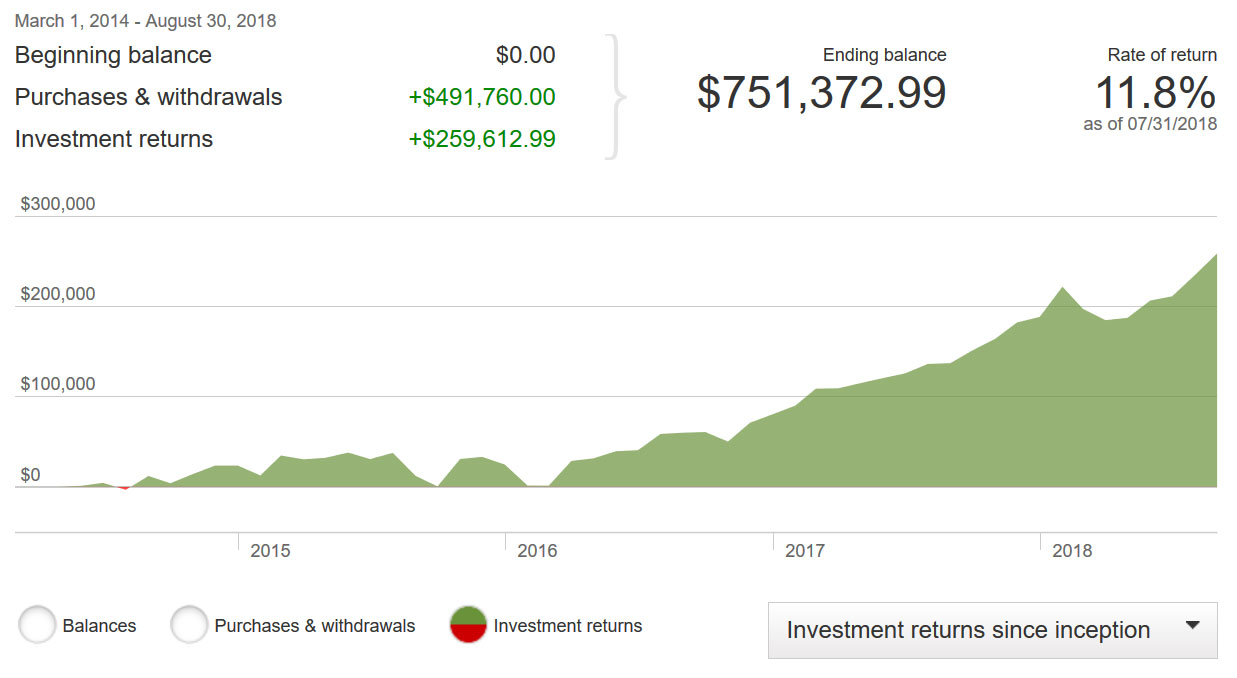Select the Balances radio button
1237x678 pixels.
click(x=37, y=626)
